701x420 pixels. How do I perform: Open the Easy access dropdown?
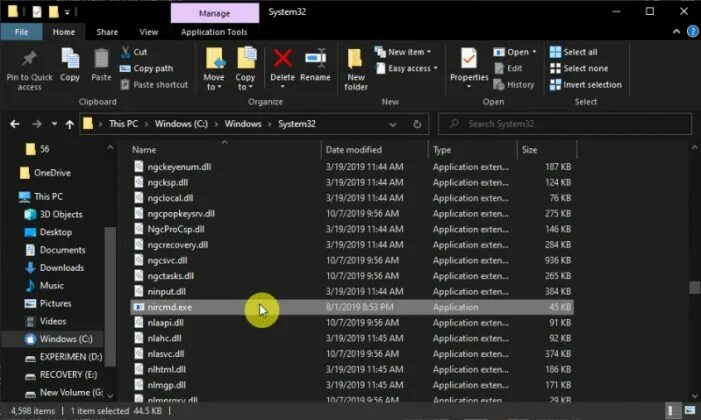[x=407, y=68]
